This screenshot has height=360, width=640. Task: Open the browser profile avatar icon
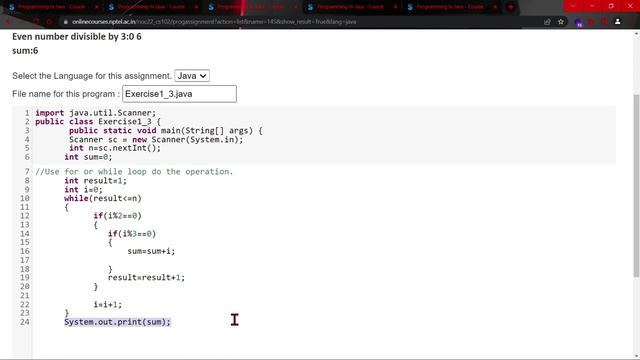coord(618,22)
